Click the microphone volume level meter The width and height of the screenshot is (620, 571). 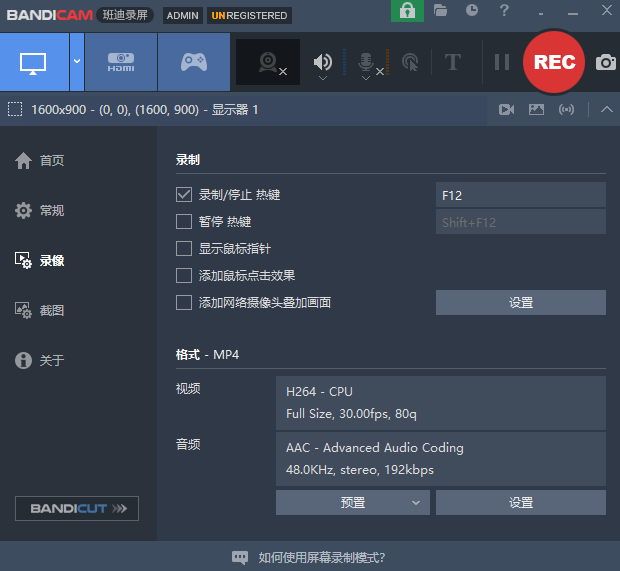(x=387, y=62)
